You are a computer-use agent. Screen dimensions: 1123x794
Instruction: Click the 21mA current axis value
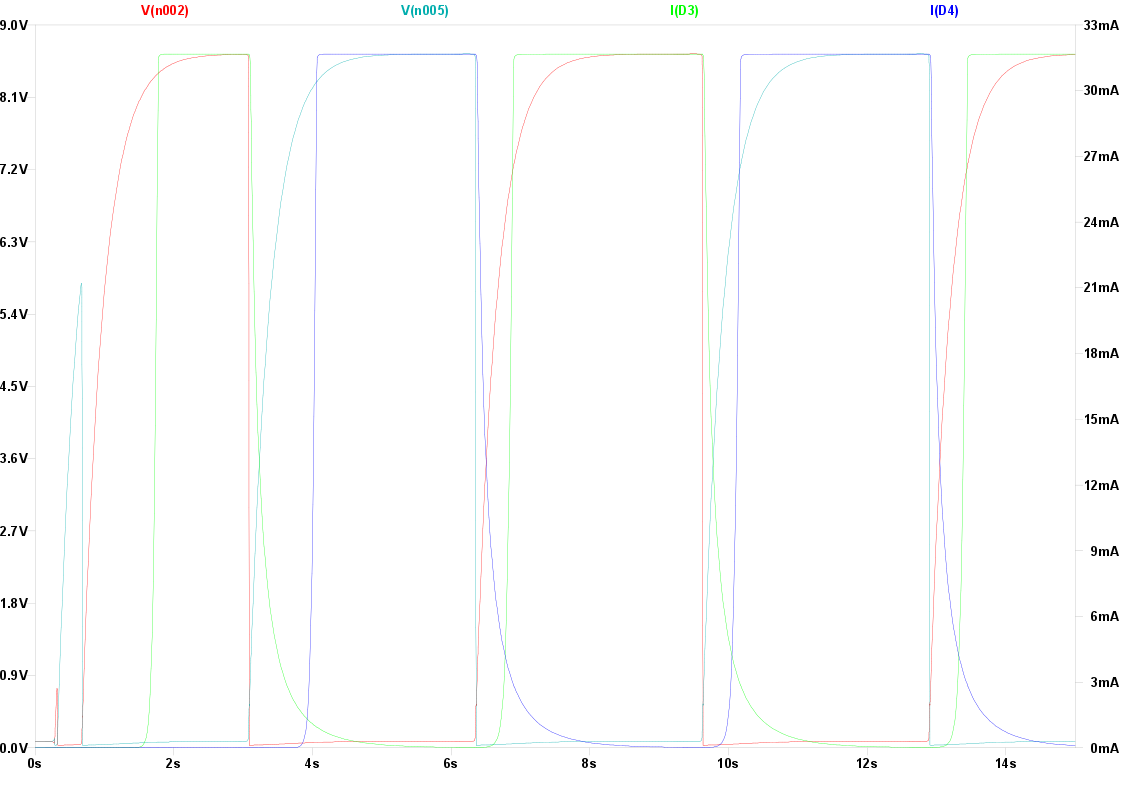(1101, 288)
